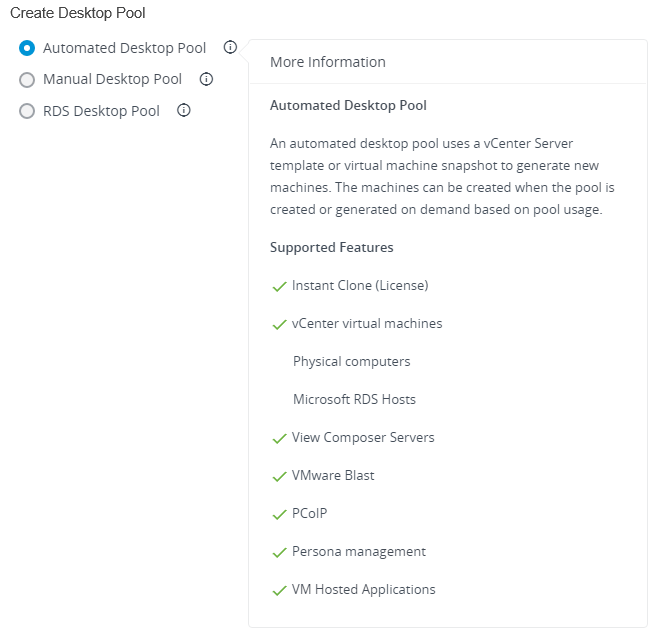653x634 pixels.
Task: Click checkmark beside Persona management
Action: (279, 552)
